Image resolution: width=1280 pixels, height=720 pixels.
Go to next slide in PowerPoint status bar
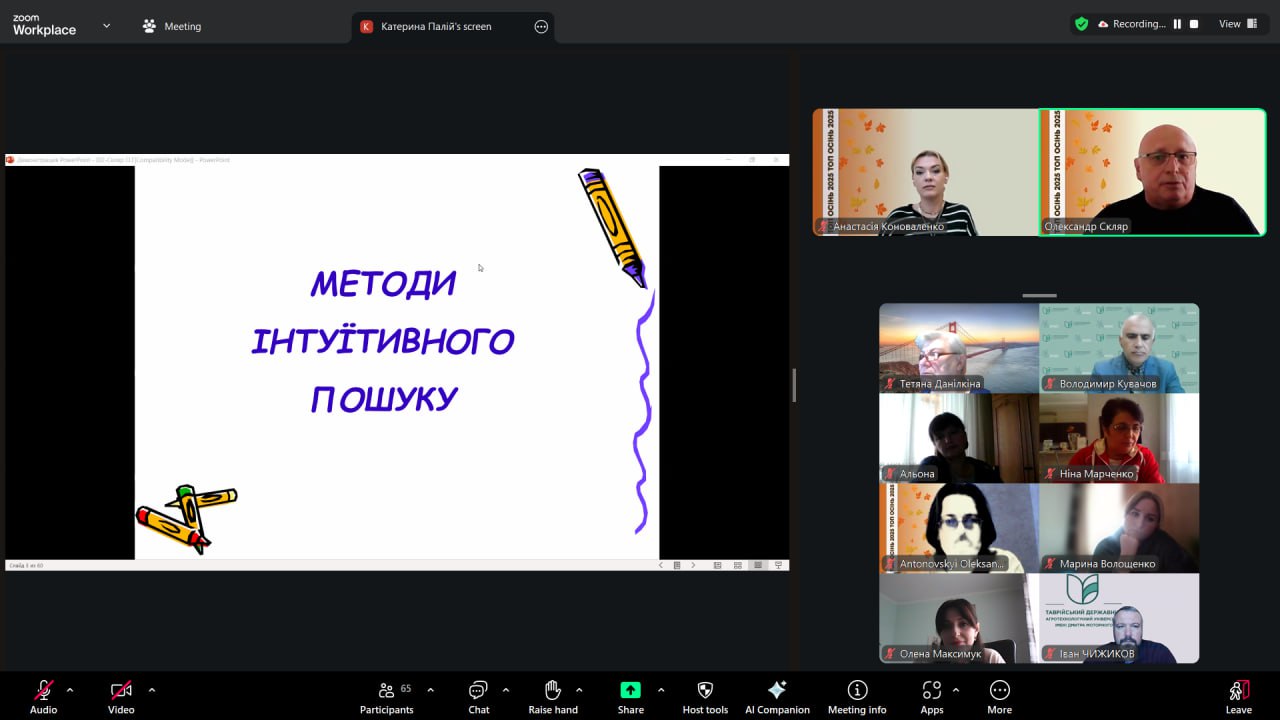693,565
